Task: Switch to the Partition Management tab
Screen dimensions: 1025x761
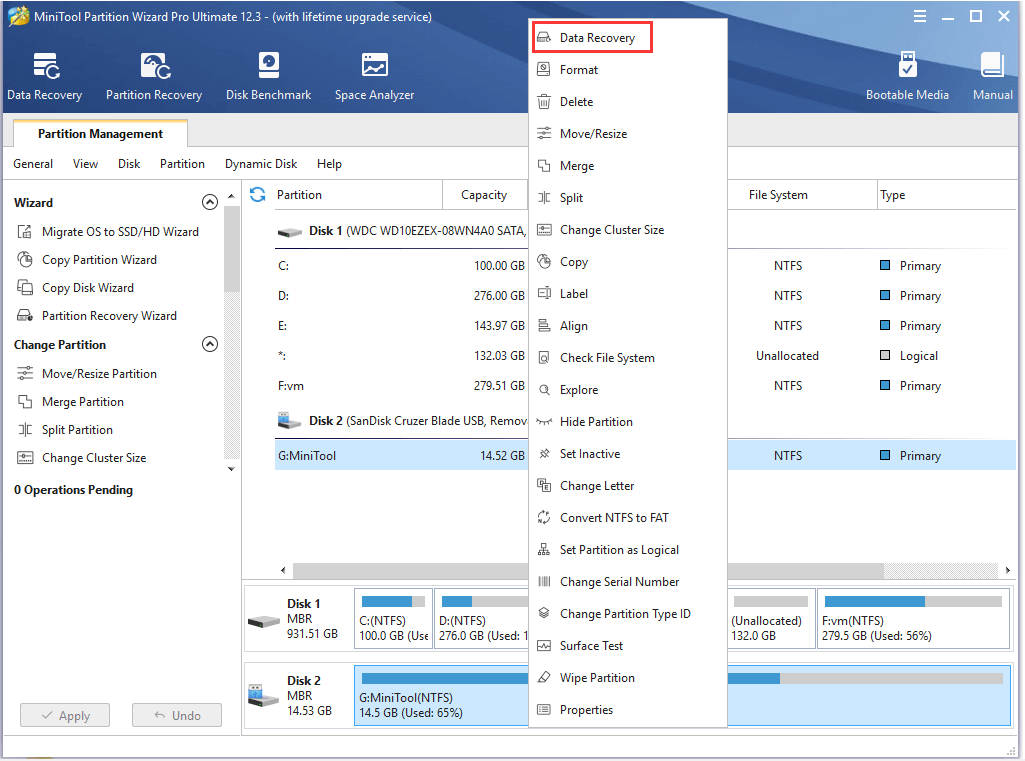Action: [x=101, y=133]
